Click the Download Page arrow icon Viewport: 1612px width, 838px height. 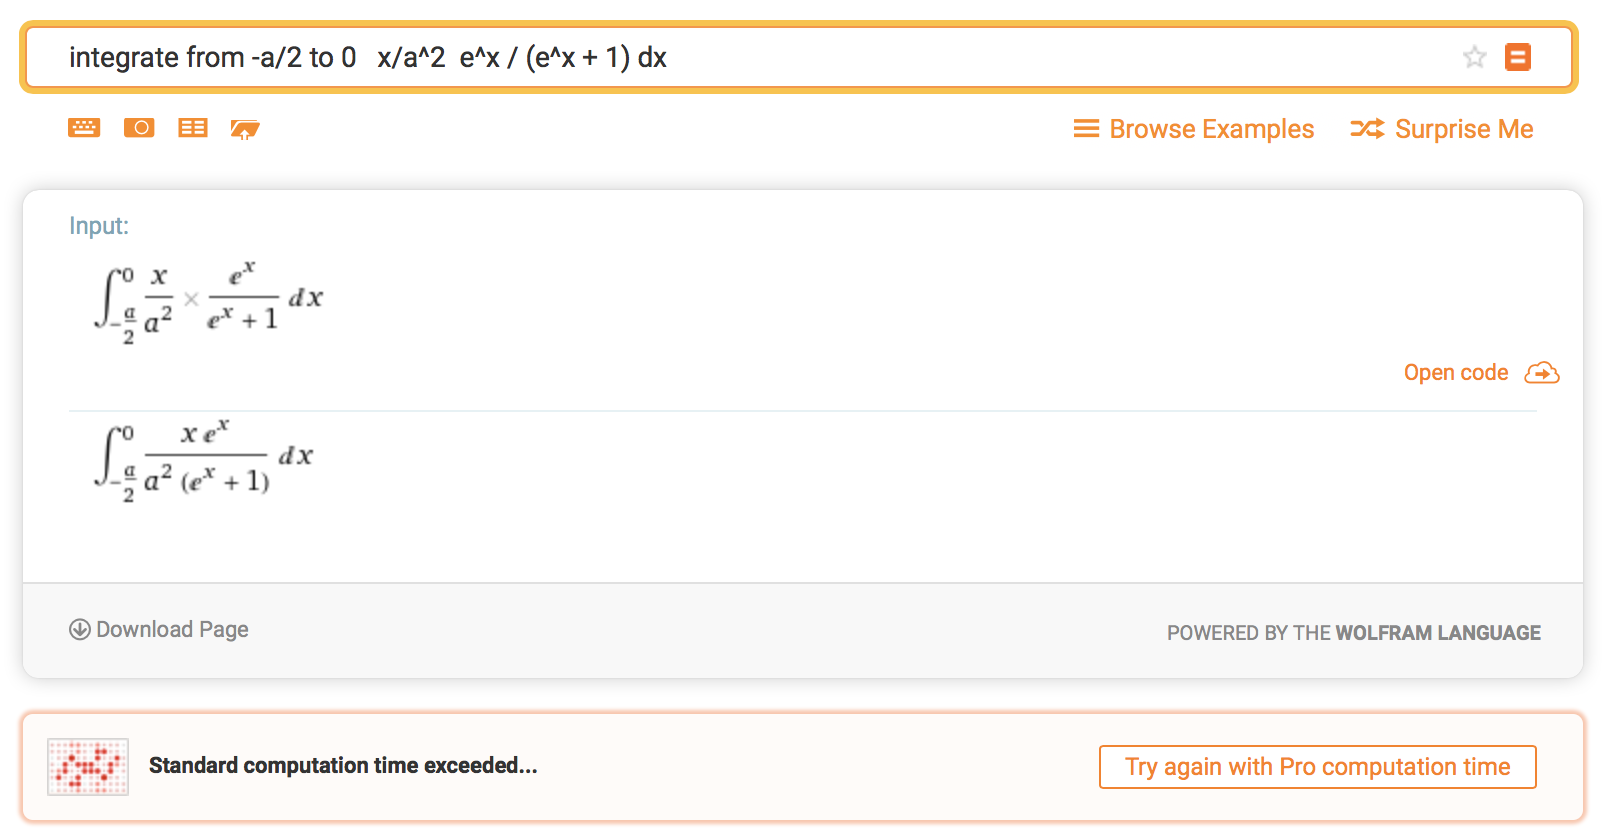79,629
